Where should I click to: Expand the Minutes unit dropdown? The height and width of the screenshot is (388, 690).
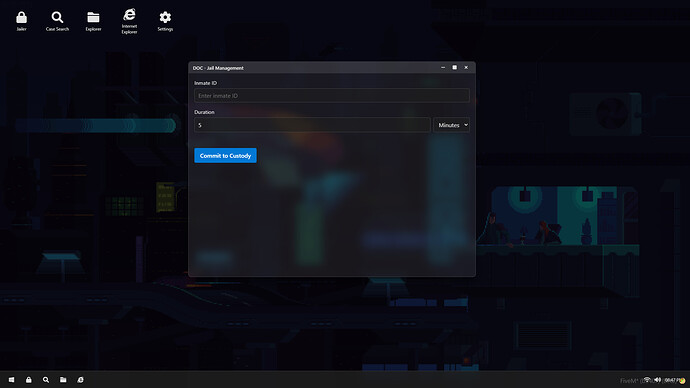(x=451, y=125)
